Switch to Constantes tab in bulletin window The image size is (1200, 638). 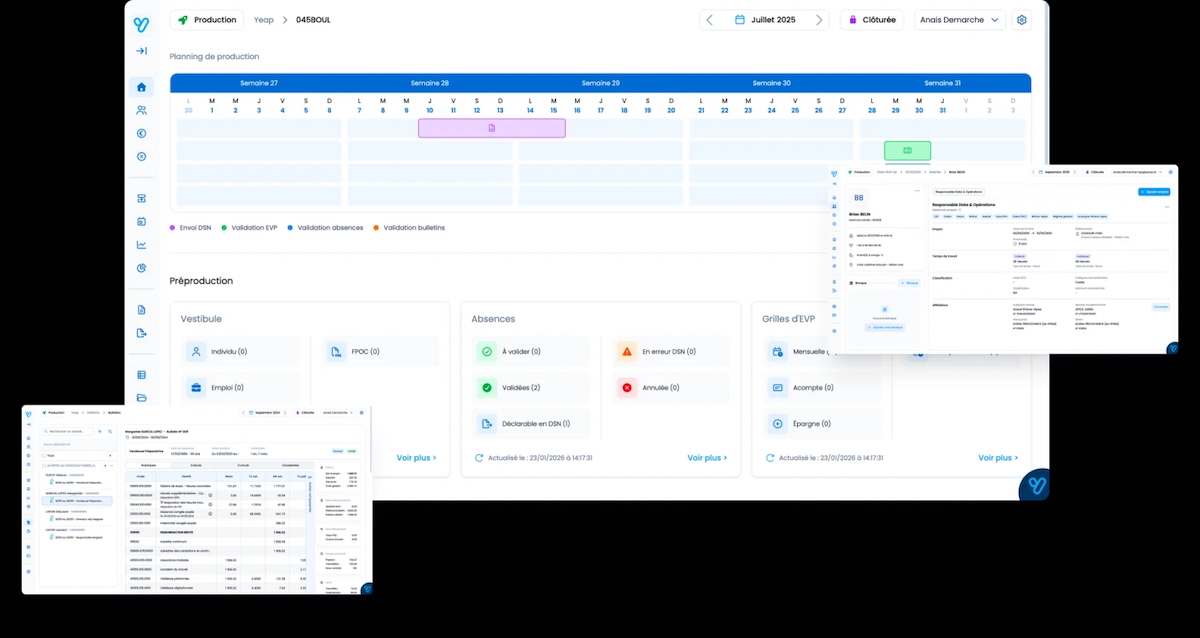click(x=291, y=465)
